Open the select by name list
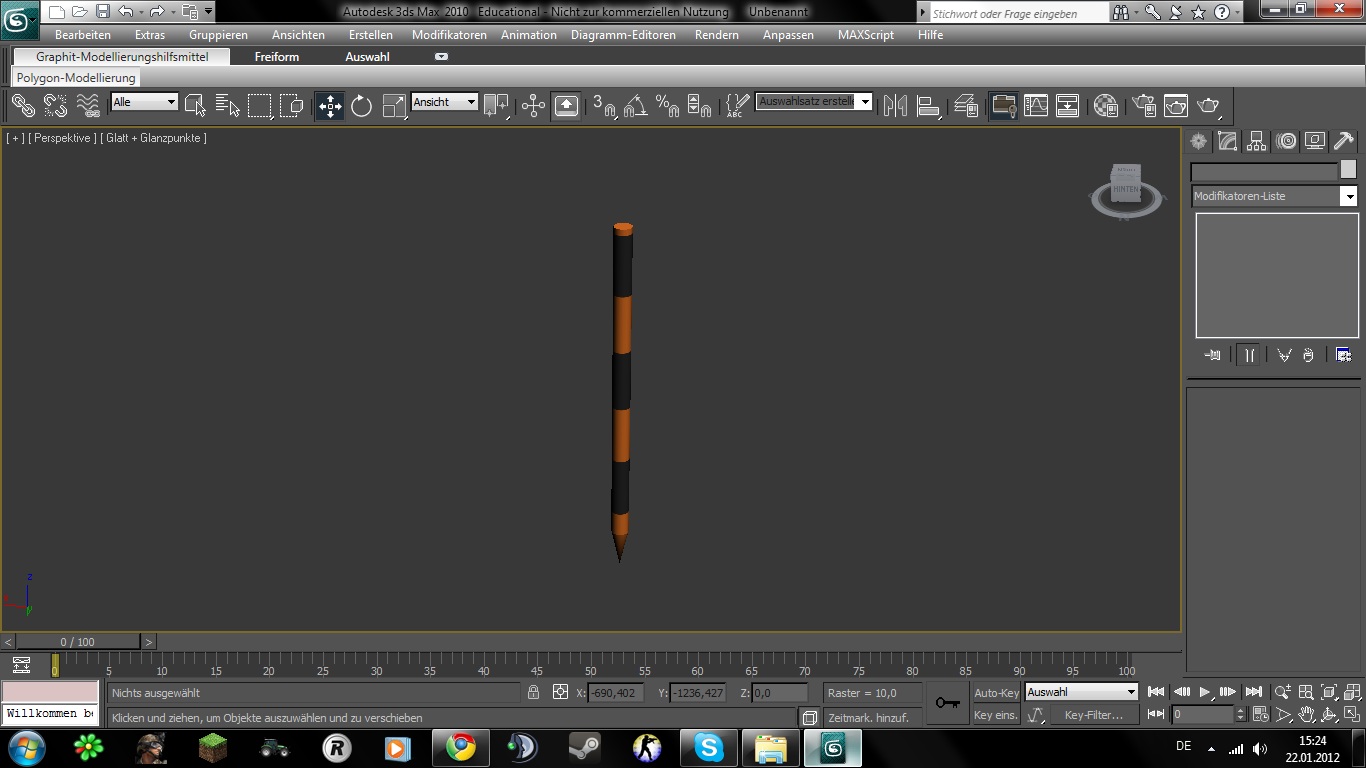 228,104
